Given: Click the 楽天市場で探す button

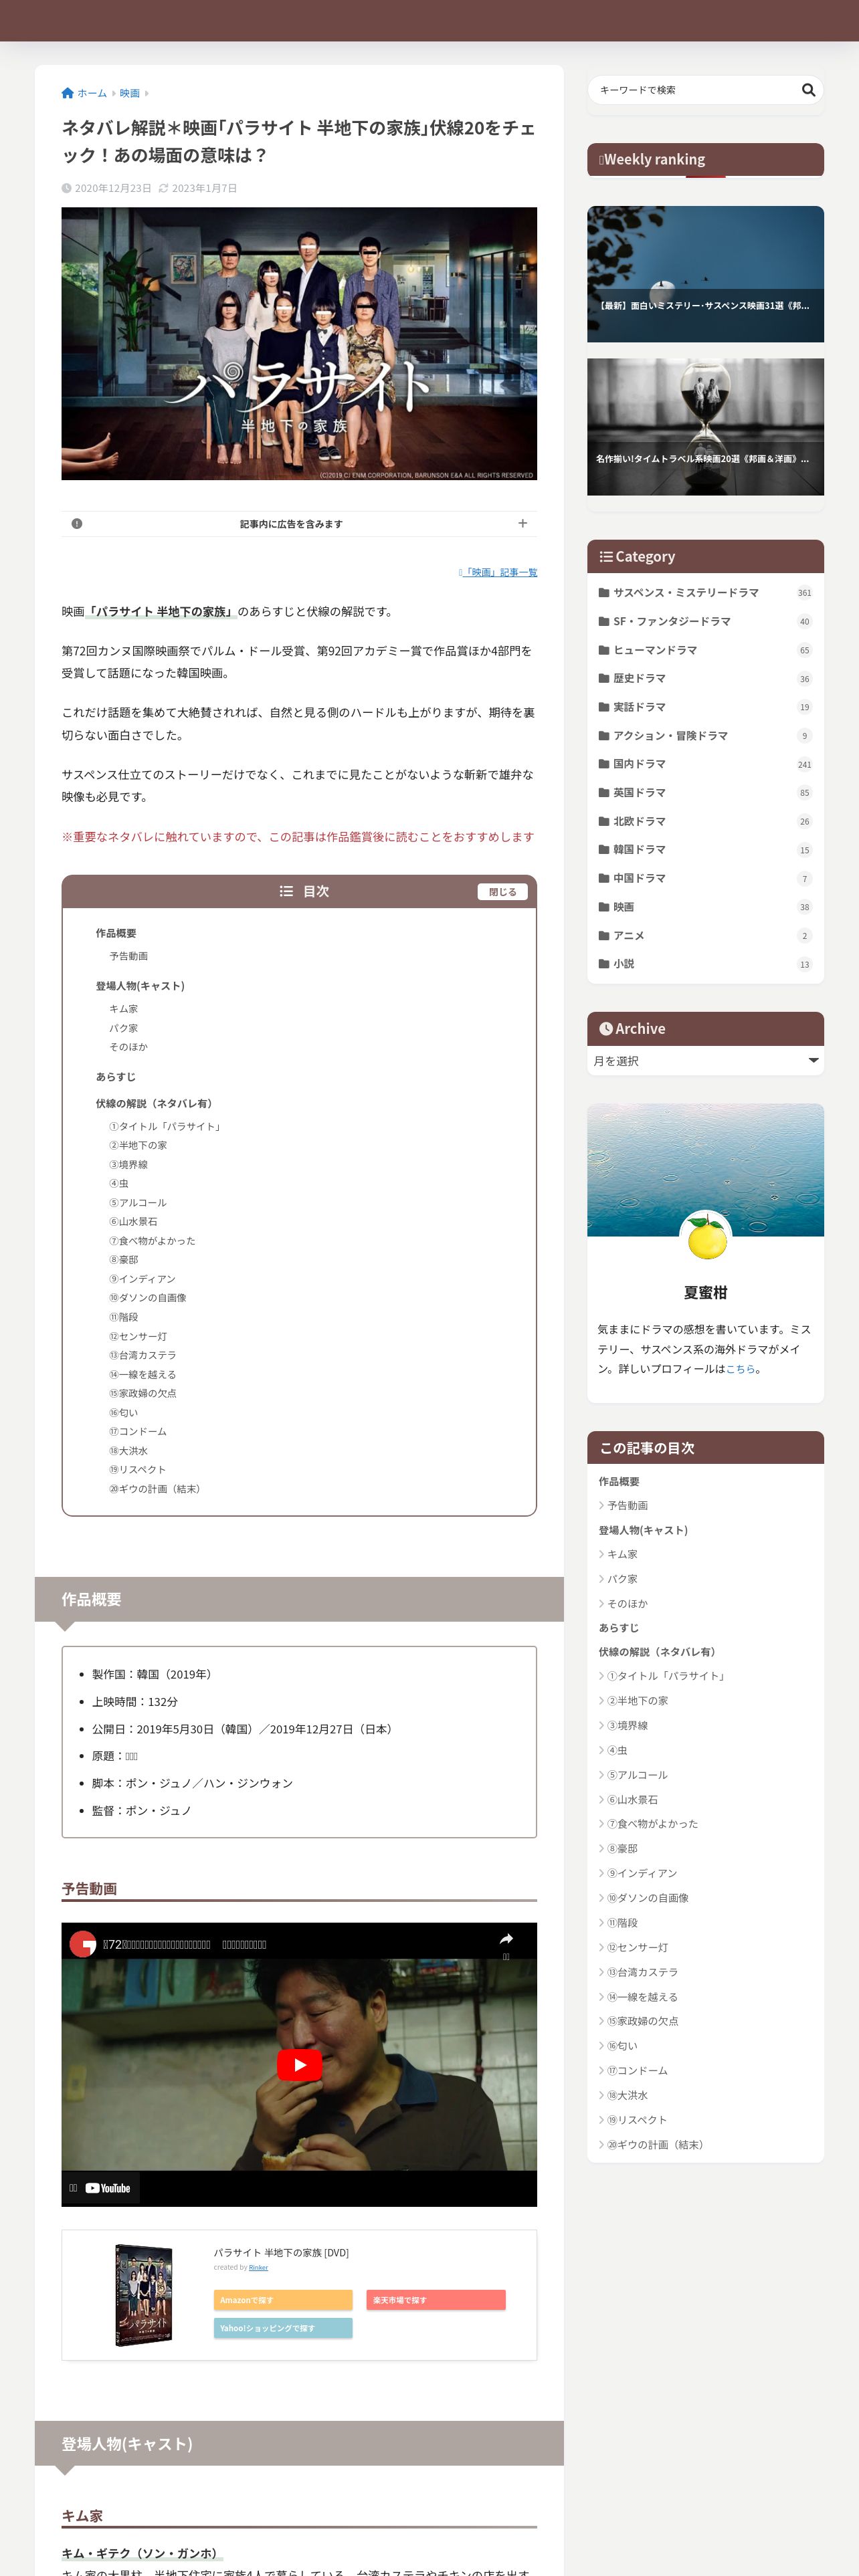Looking at the screenshot, I should [436, 2300].
